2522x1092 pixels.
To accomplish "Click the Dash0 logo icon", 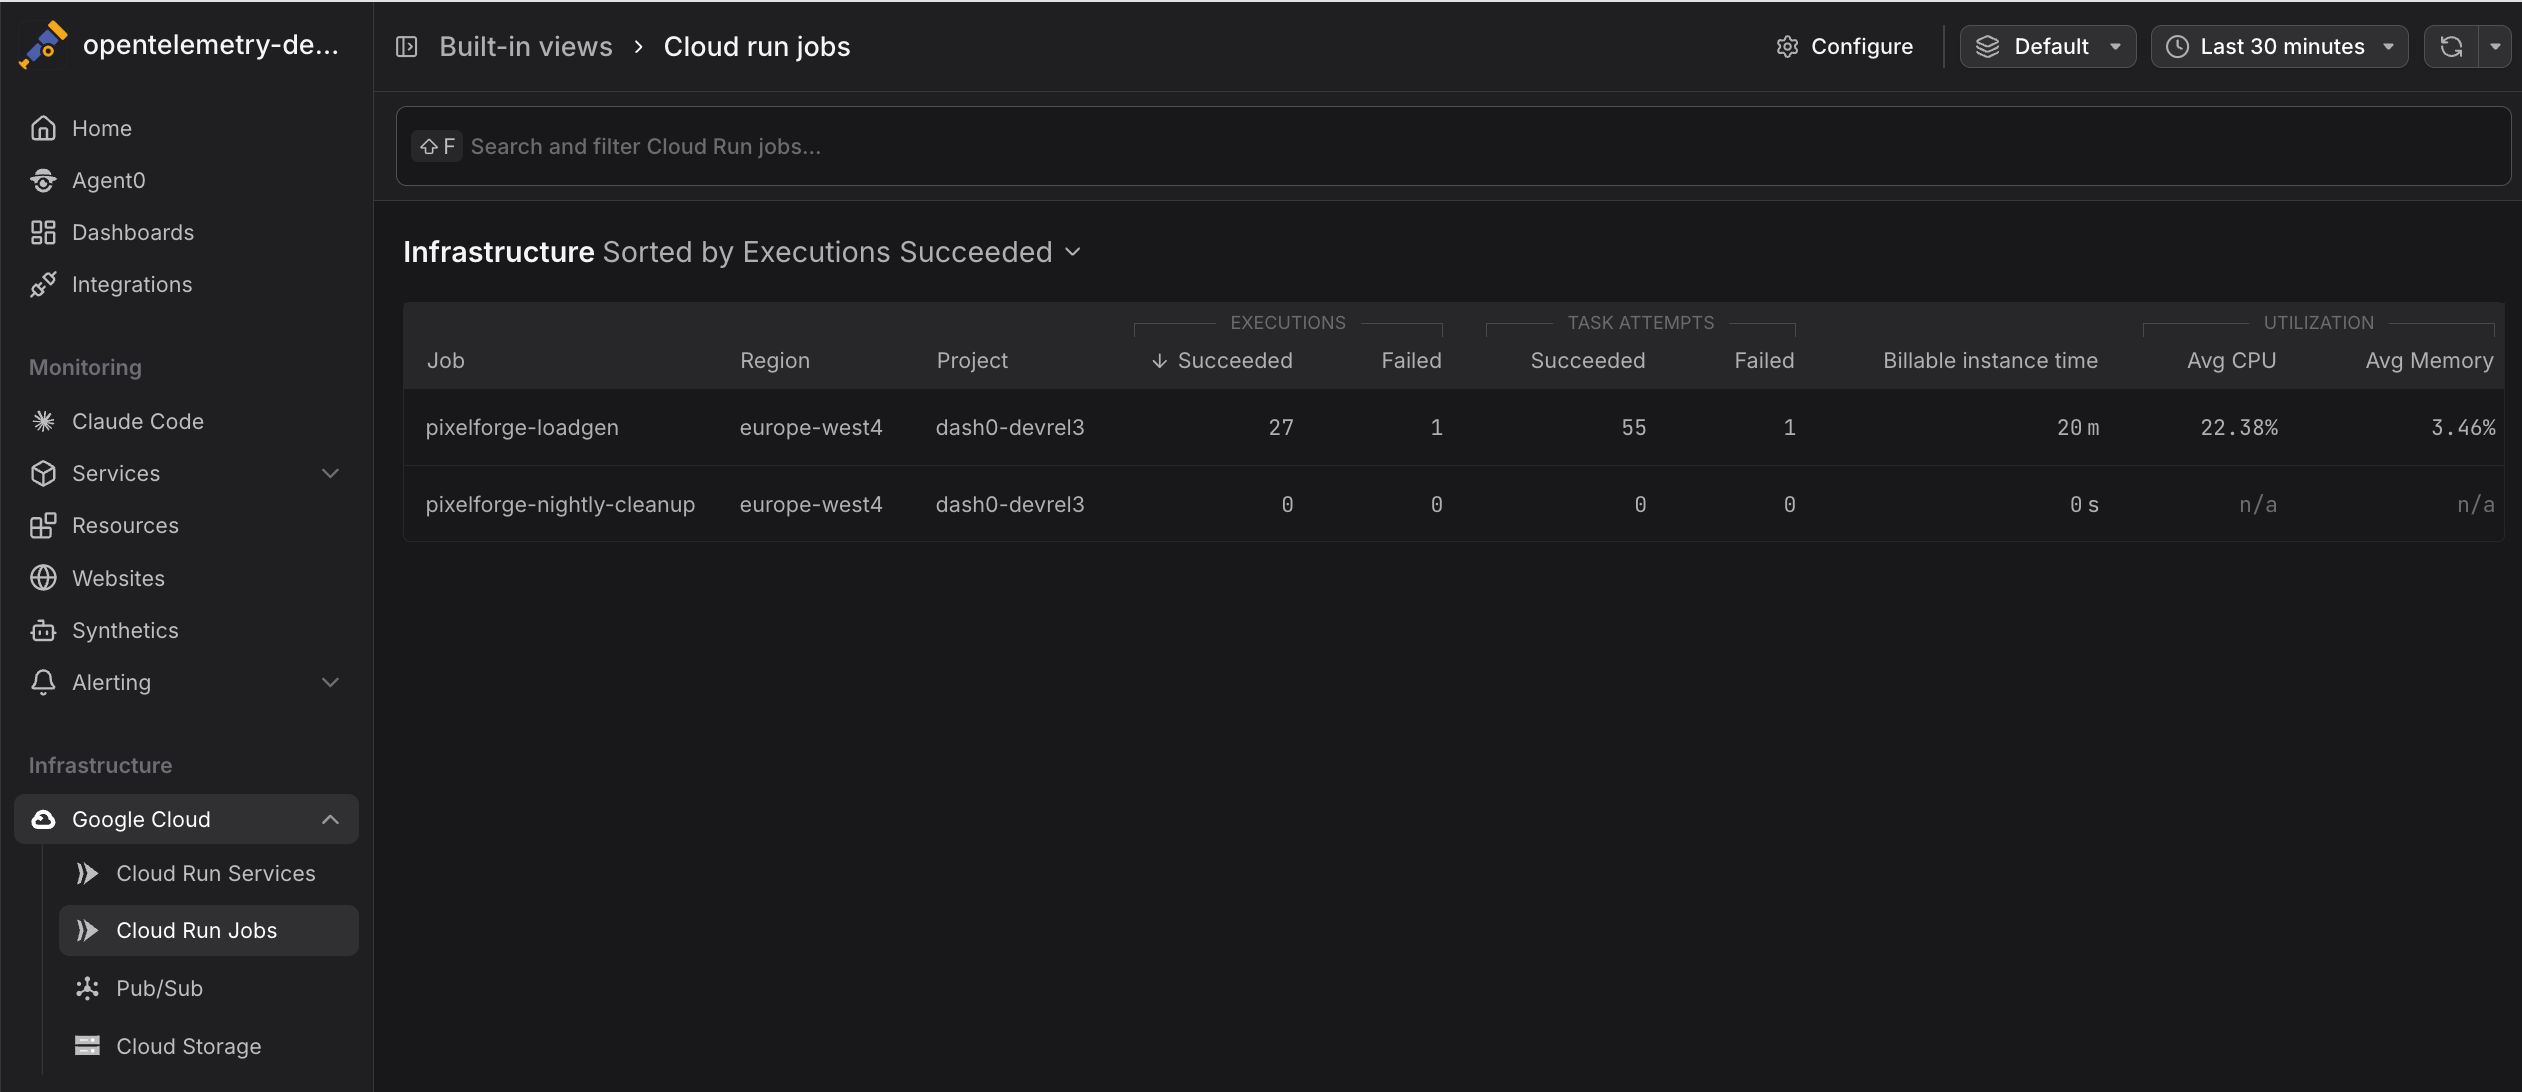I will pyautogui.click(x=43, y=45).
